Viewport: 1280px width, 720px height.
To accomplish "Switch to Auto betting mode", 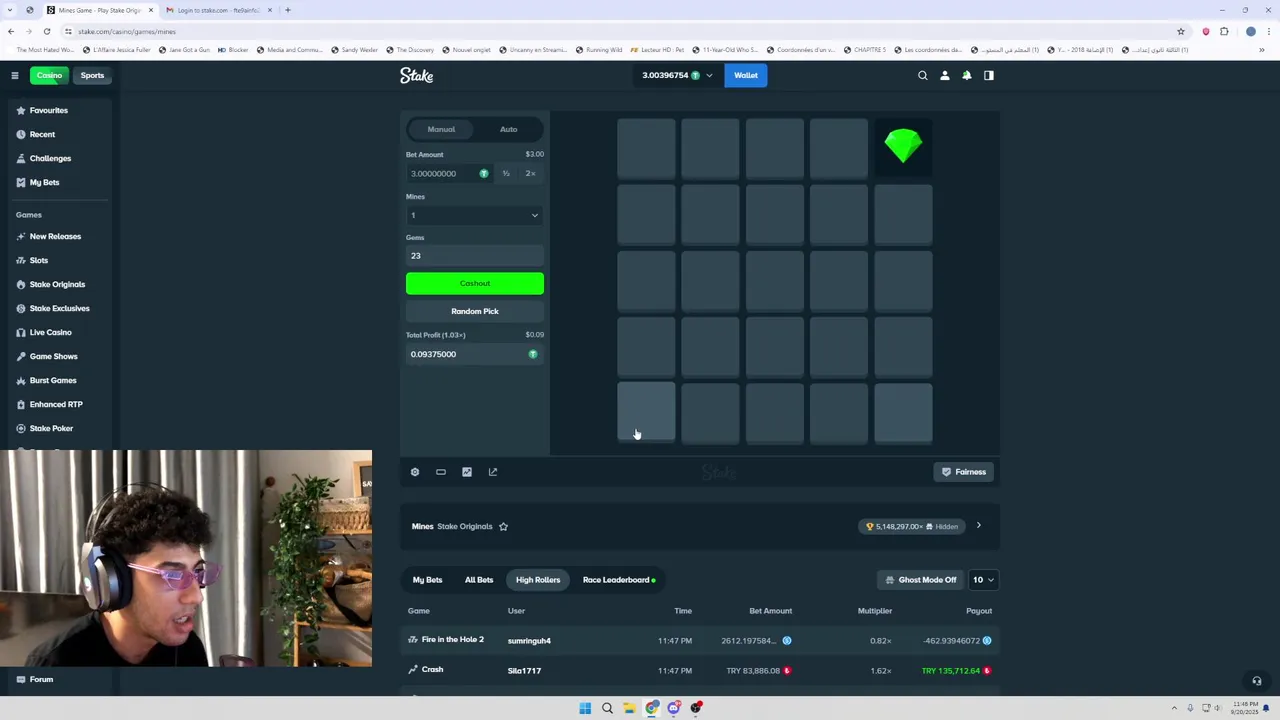I will (x=508, y=129).
